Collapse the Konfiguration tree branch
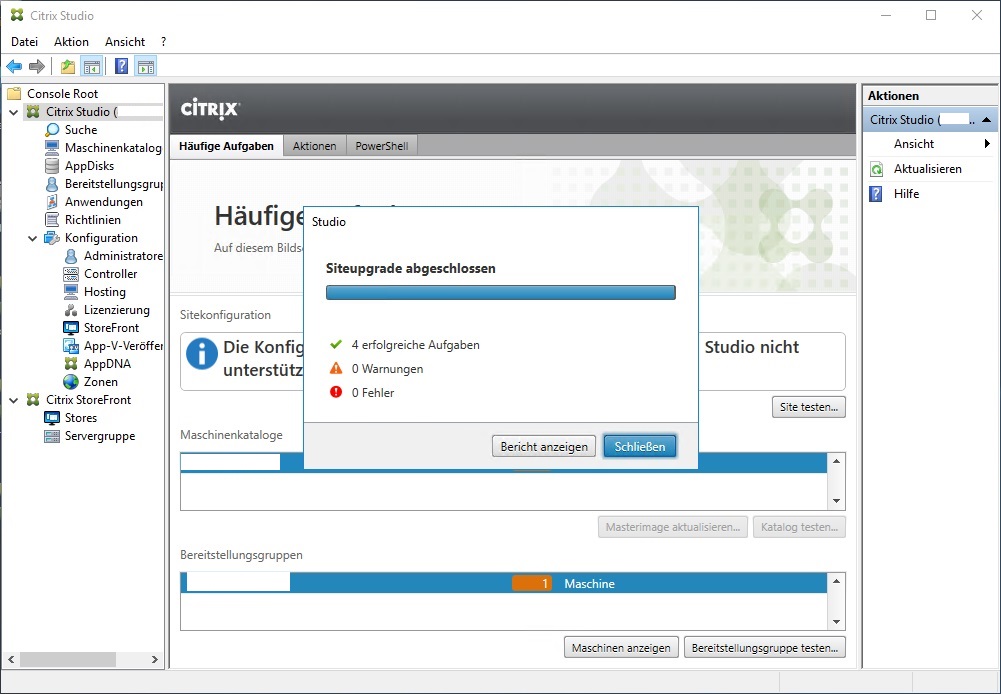Screen dimensions: 1001x694 coord(34,237)
